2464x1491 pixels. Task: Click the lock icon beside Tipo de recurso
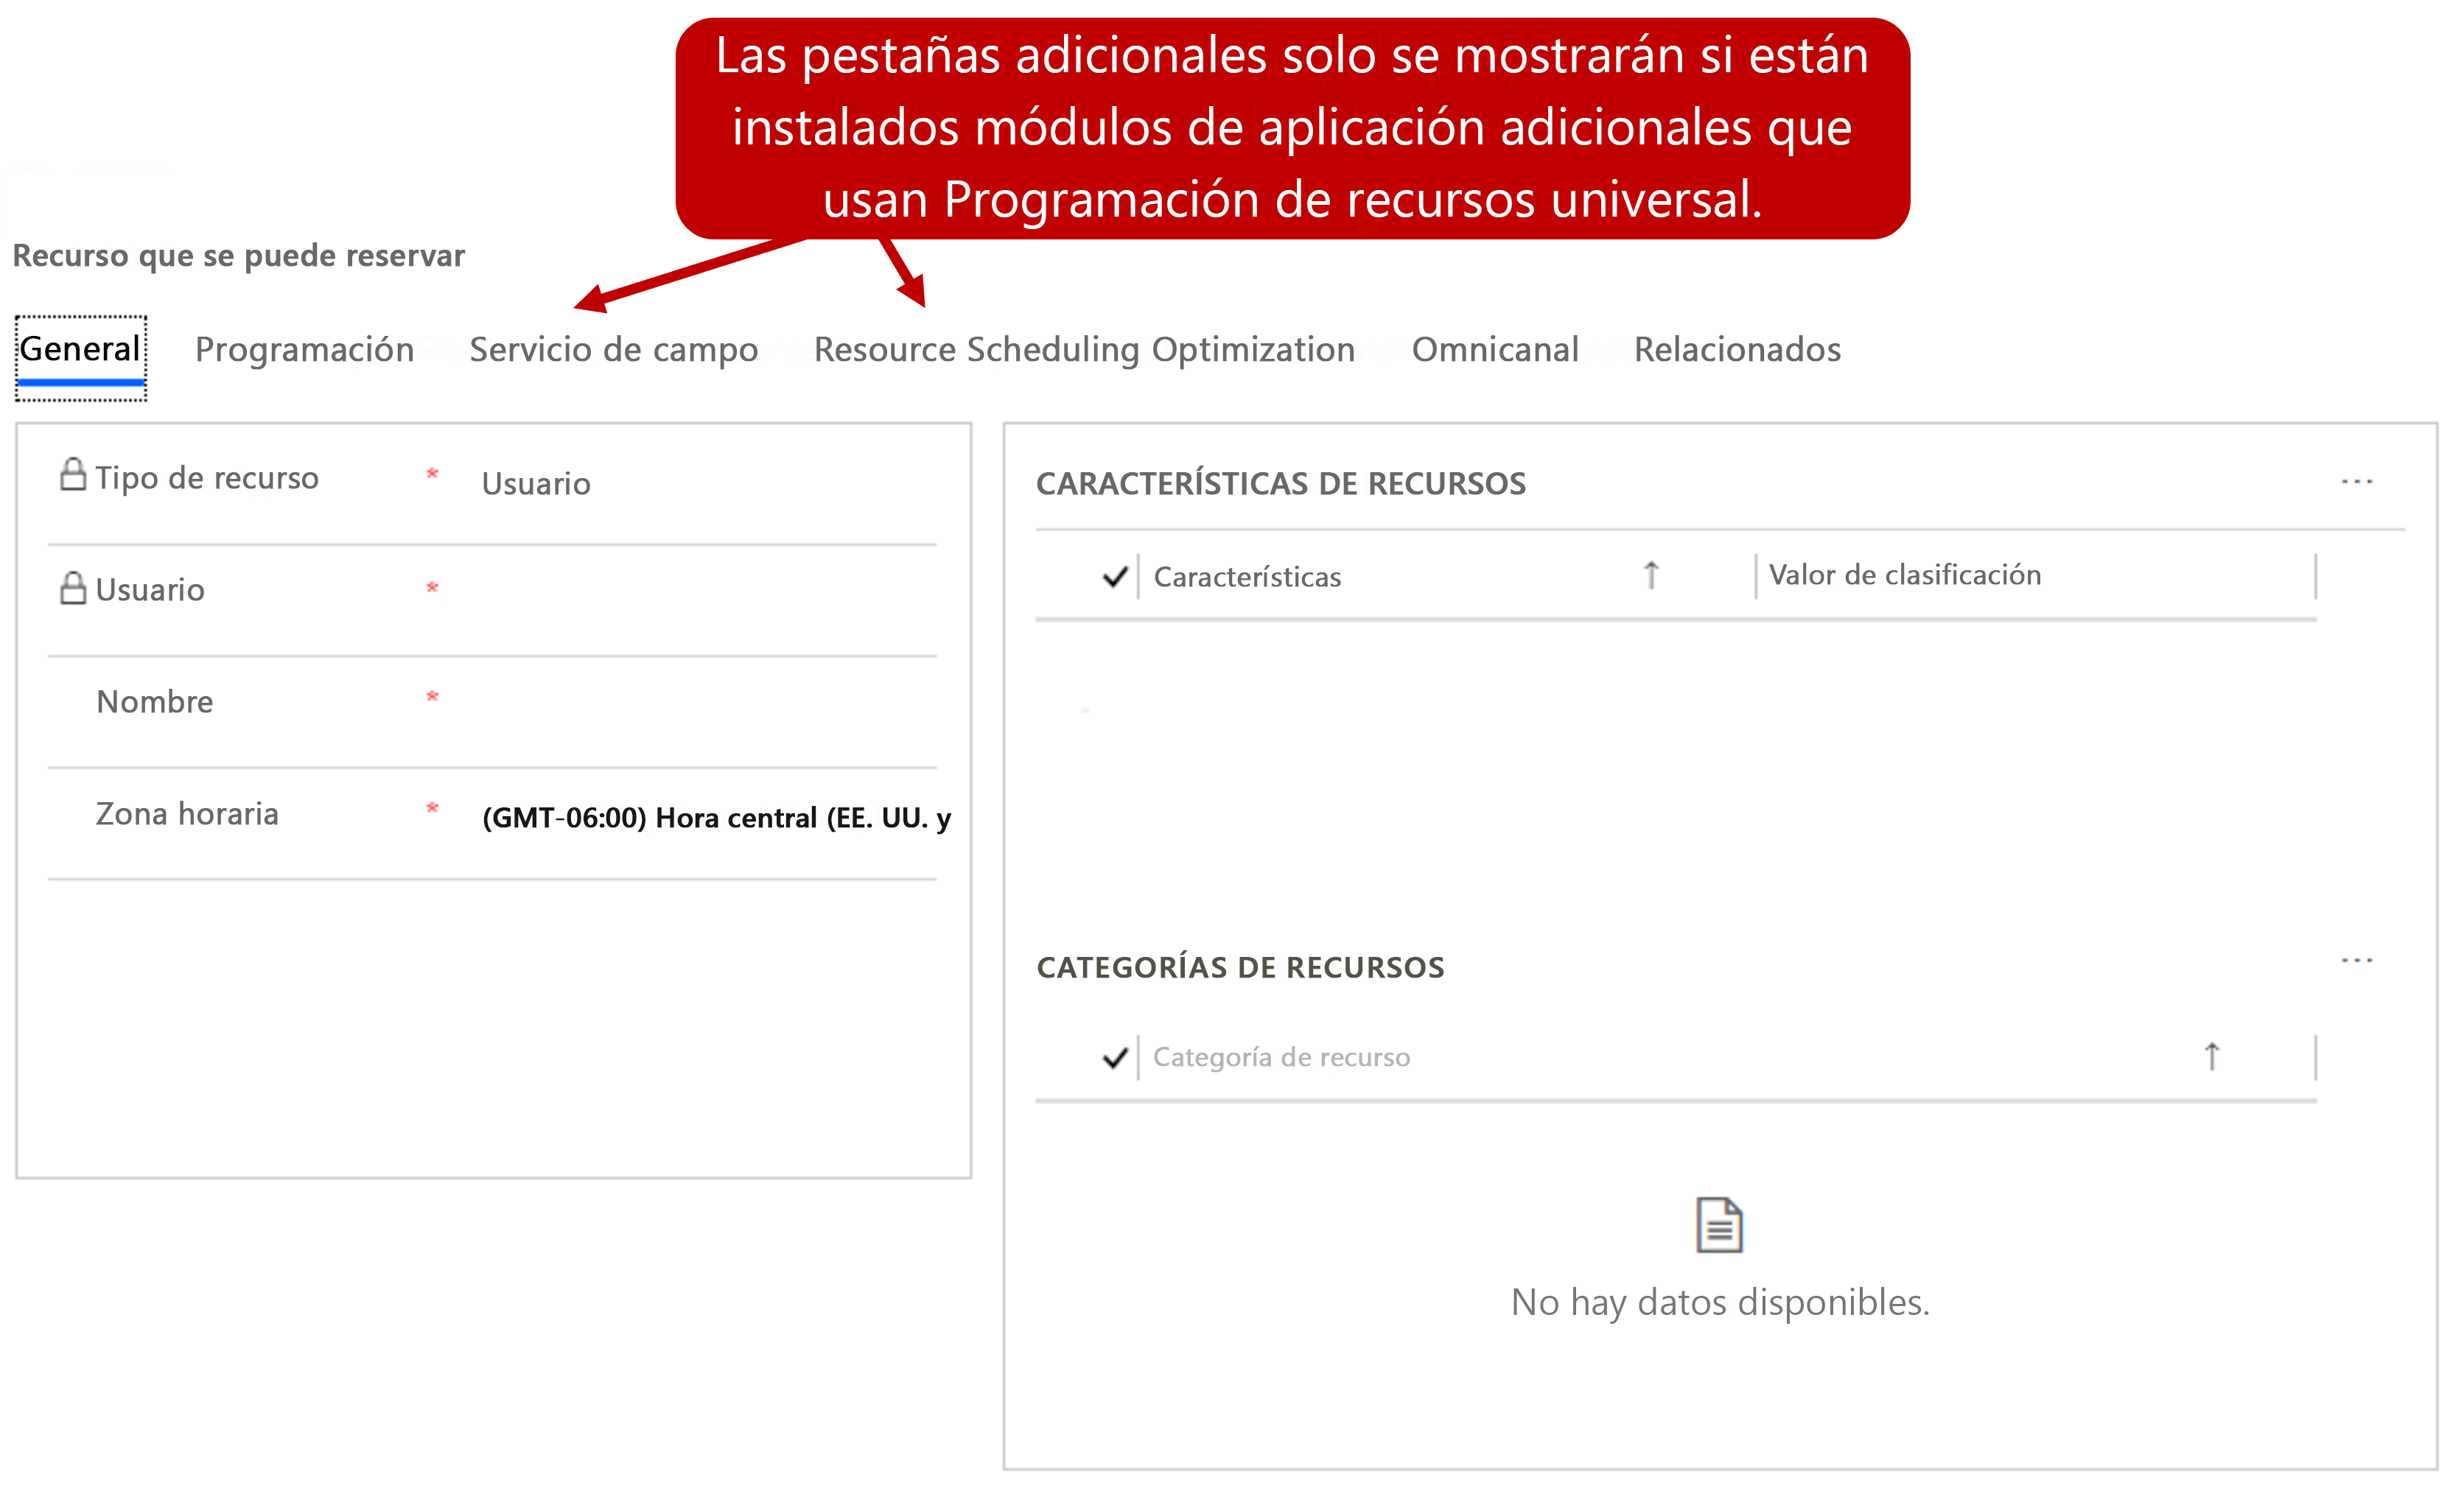point(72,474)
